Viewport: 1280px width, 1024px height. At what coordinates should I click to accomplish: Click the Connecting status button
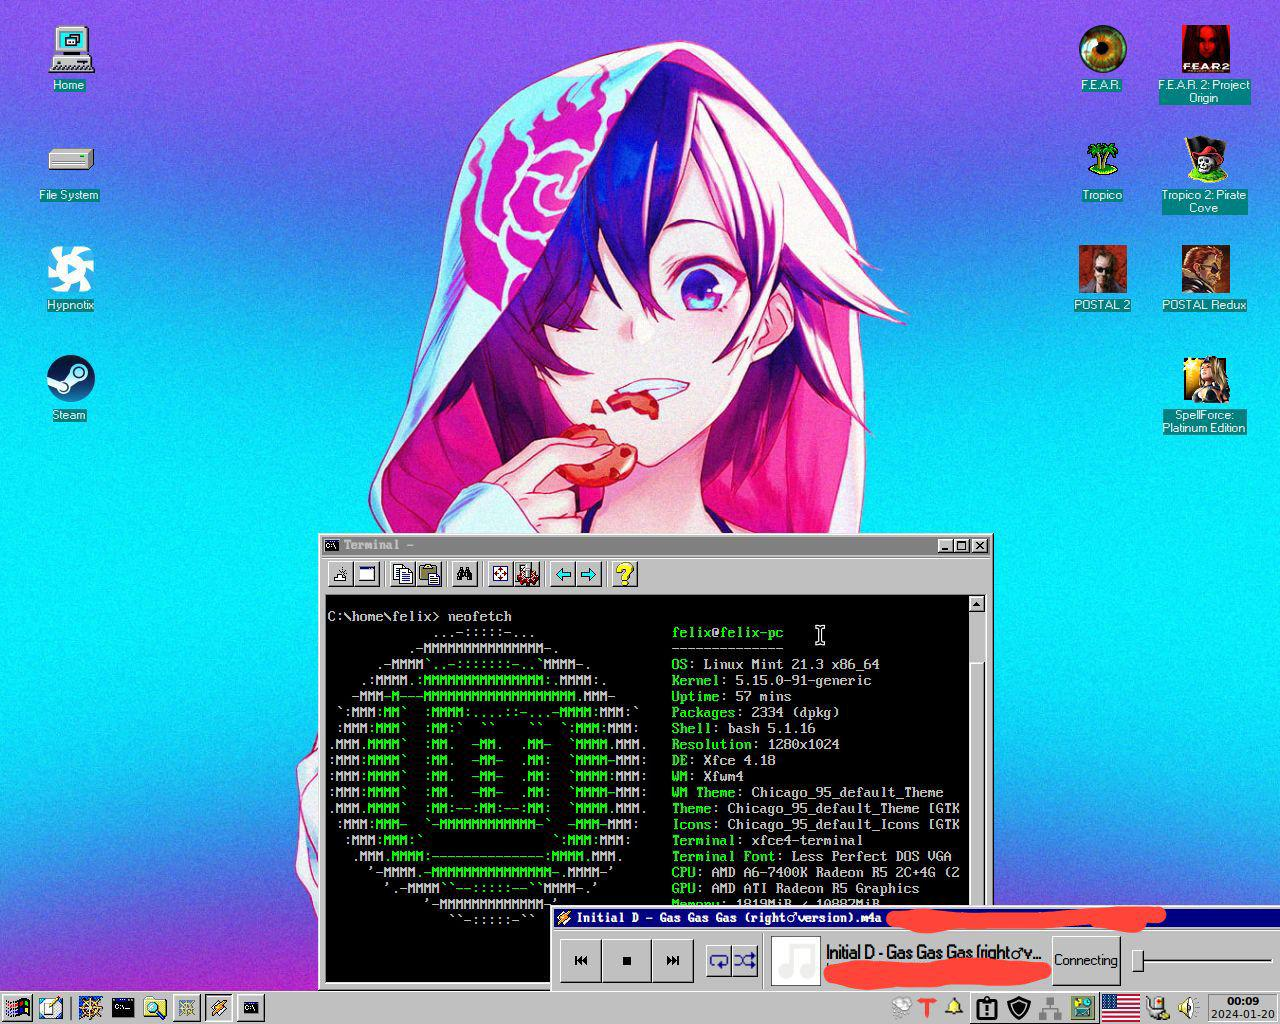pos(1086,960)
